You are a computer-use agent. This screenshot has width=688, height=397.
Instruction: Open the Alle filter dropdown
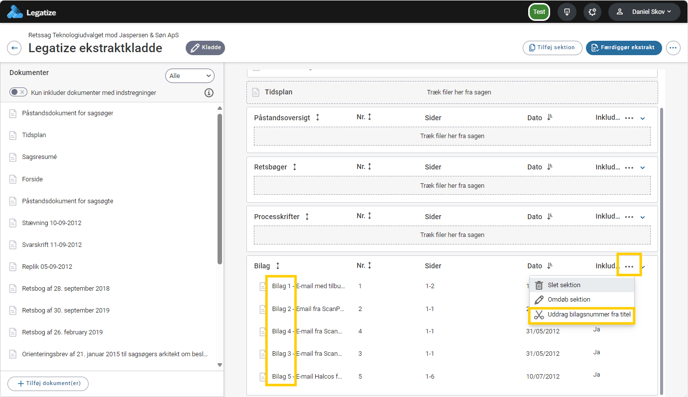click(x=190, y=75)
